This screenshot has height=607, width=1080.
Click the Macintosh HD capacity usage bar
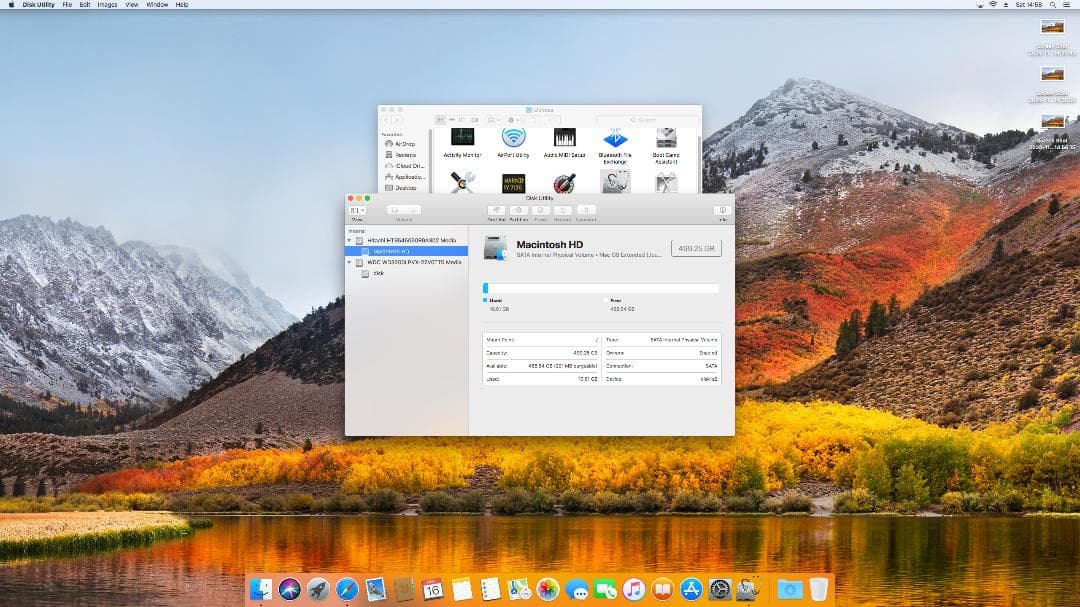(600, 288)
